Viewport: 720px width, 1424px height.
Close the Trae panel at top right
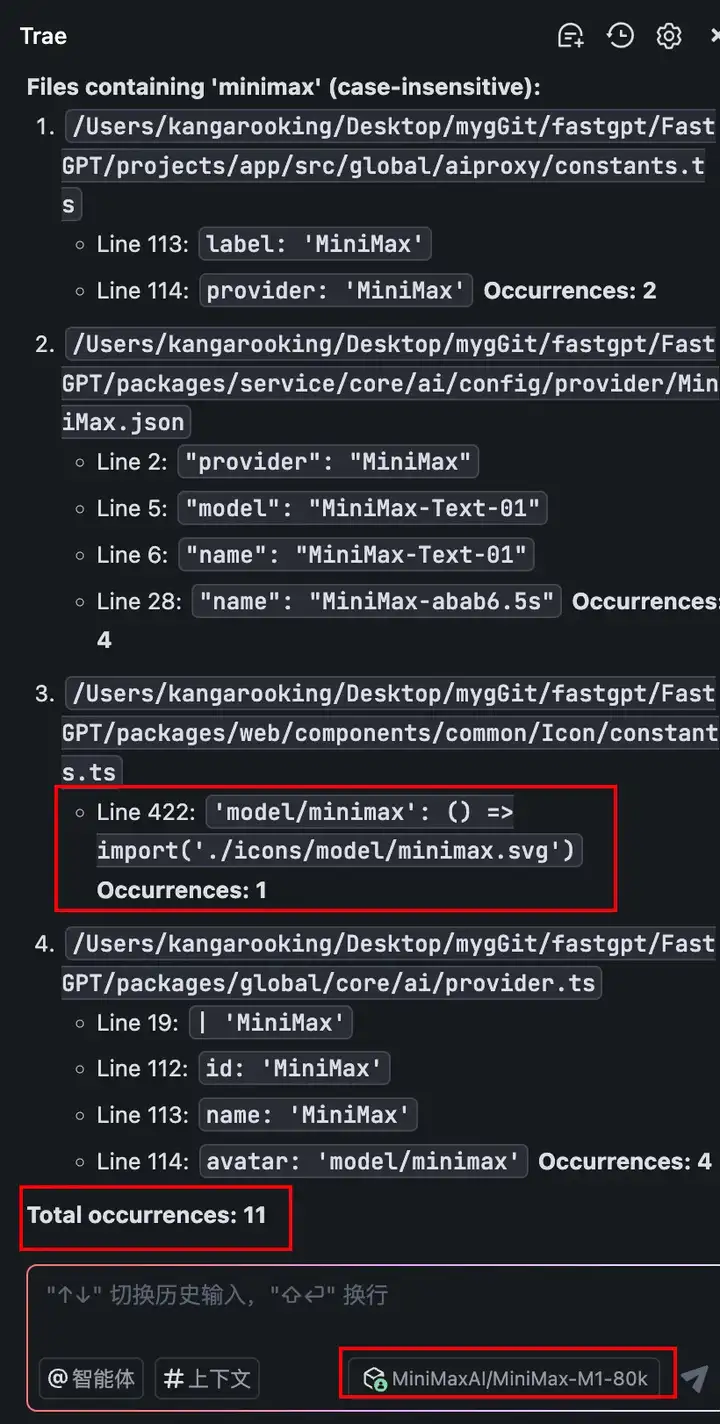(714, 36)
